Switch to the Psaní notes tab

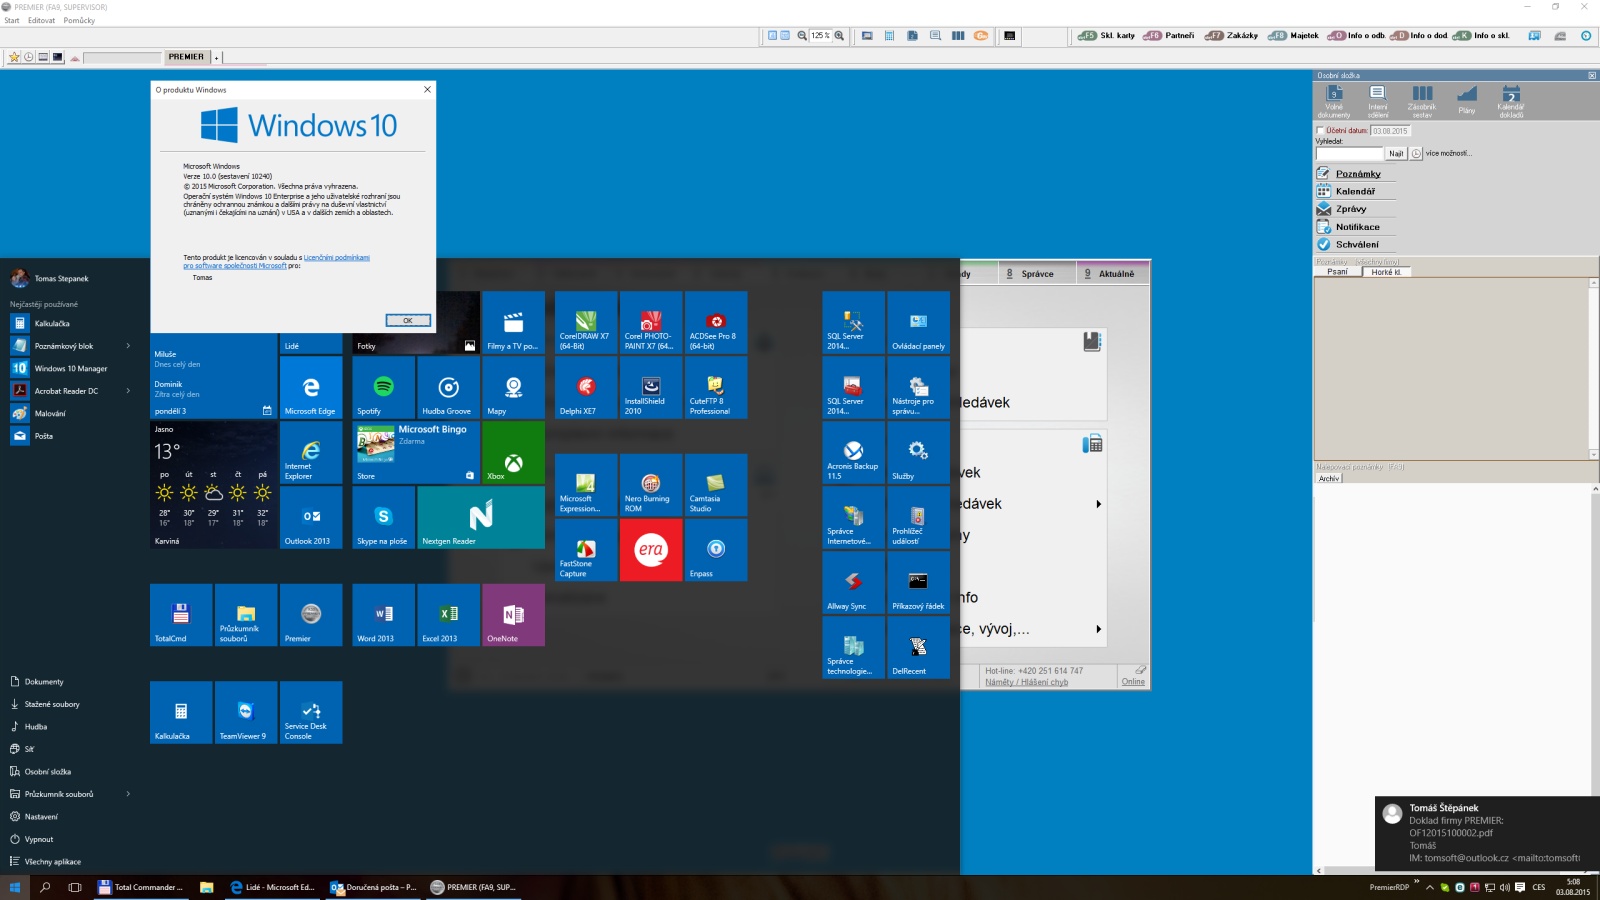(x=1338, y=272)
